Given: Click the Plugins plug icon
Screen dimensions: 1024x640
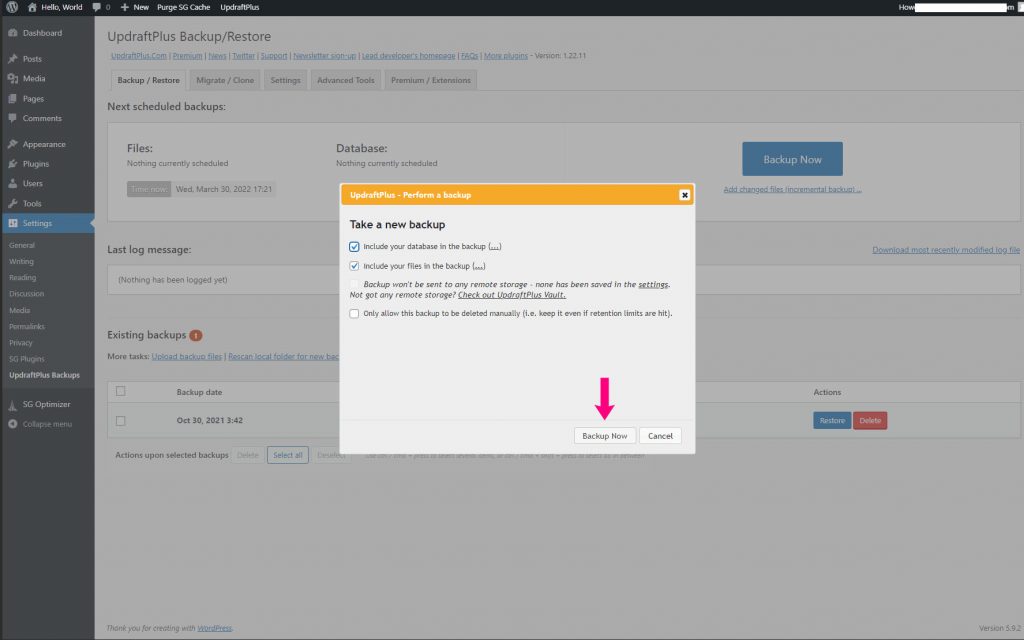Looking at the screenshot, I should 12,164.
